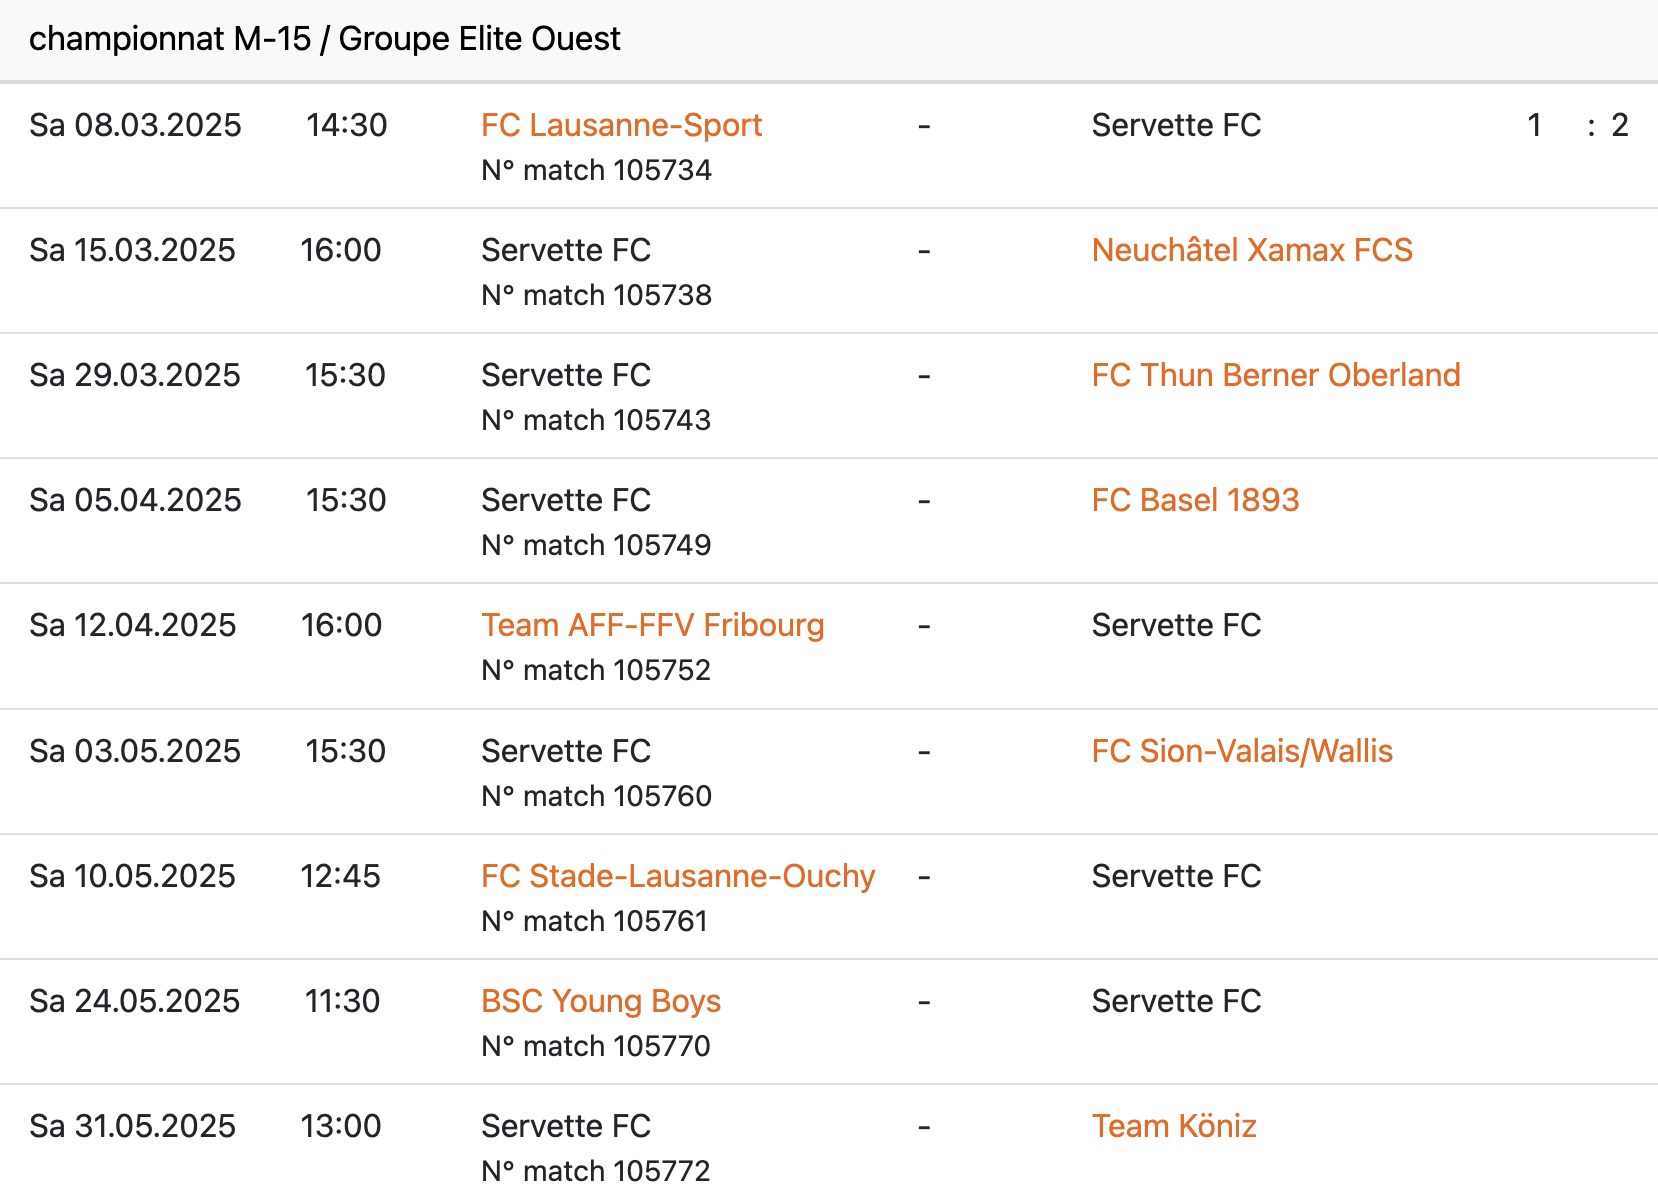Open the FC Basel 1893 team page
This screenshot has width=1658, height=1200.
point(1195,500)
